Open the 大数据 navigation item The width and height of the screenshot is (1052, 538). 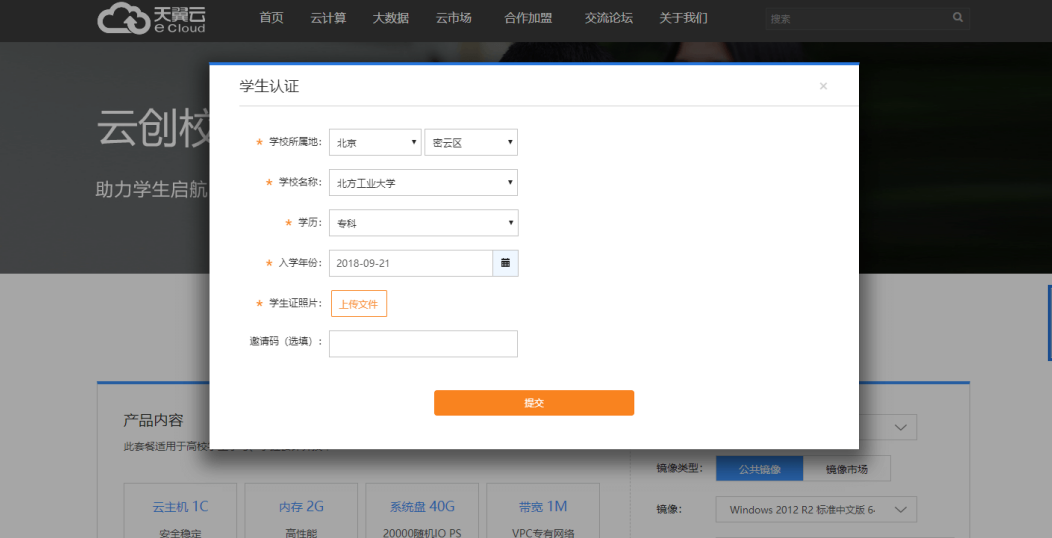click(390, 18)
